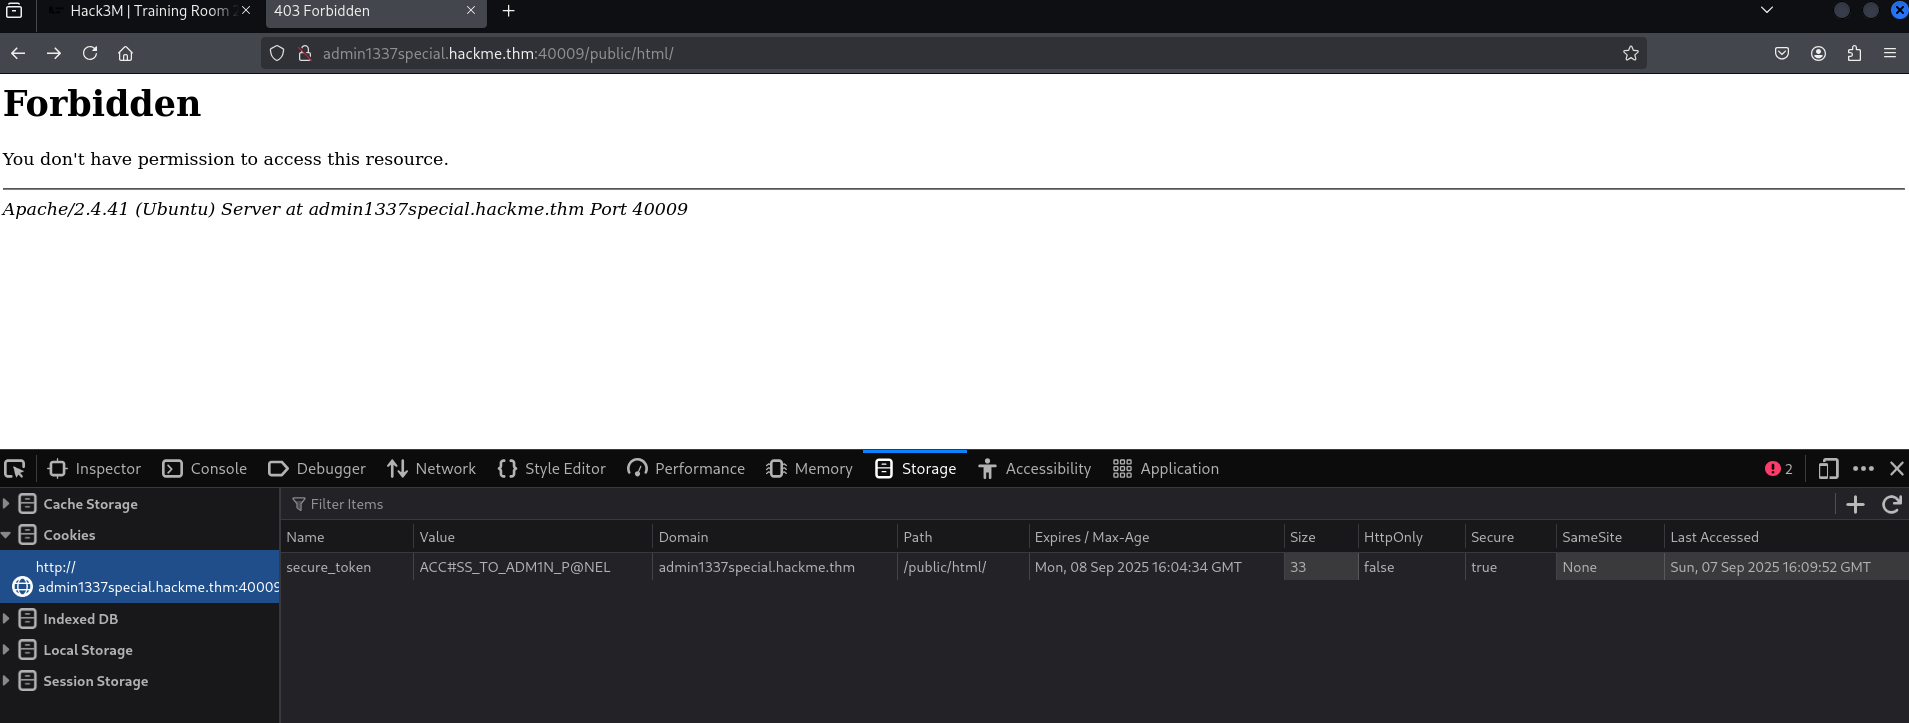This screenshot has height=723, width=1909.
Task: Bookmark this page with the star icon
Action: click(x=1631, y=53)
